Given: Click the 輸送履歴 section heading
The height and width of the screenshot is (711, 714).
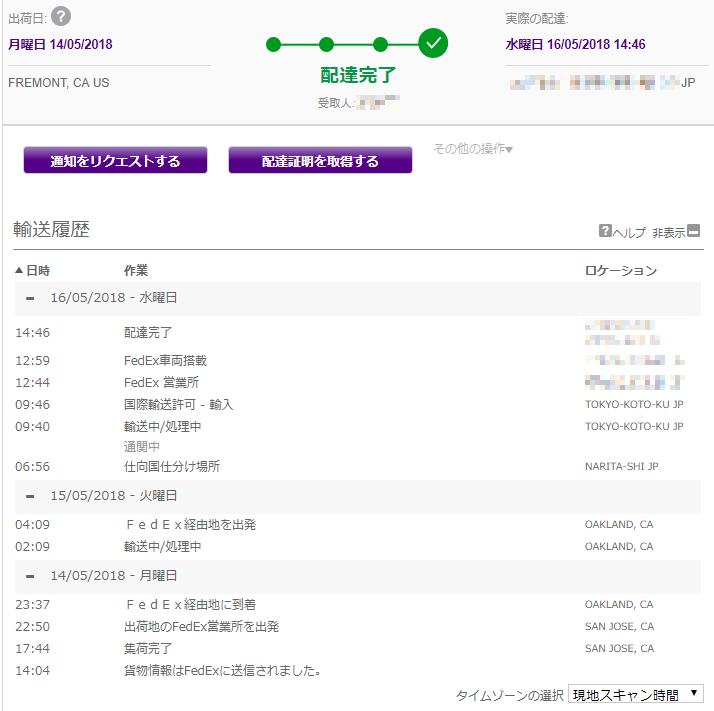Looking at the screenshot, I should [51, 229].
